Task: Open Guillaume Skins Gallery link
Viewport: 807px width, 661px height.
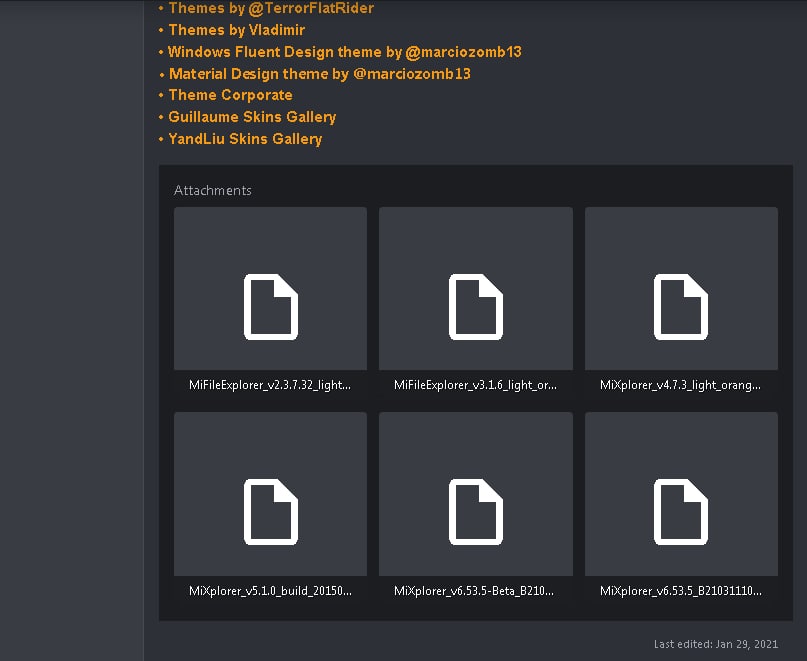Action: tap(252, 117)
